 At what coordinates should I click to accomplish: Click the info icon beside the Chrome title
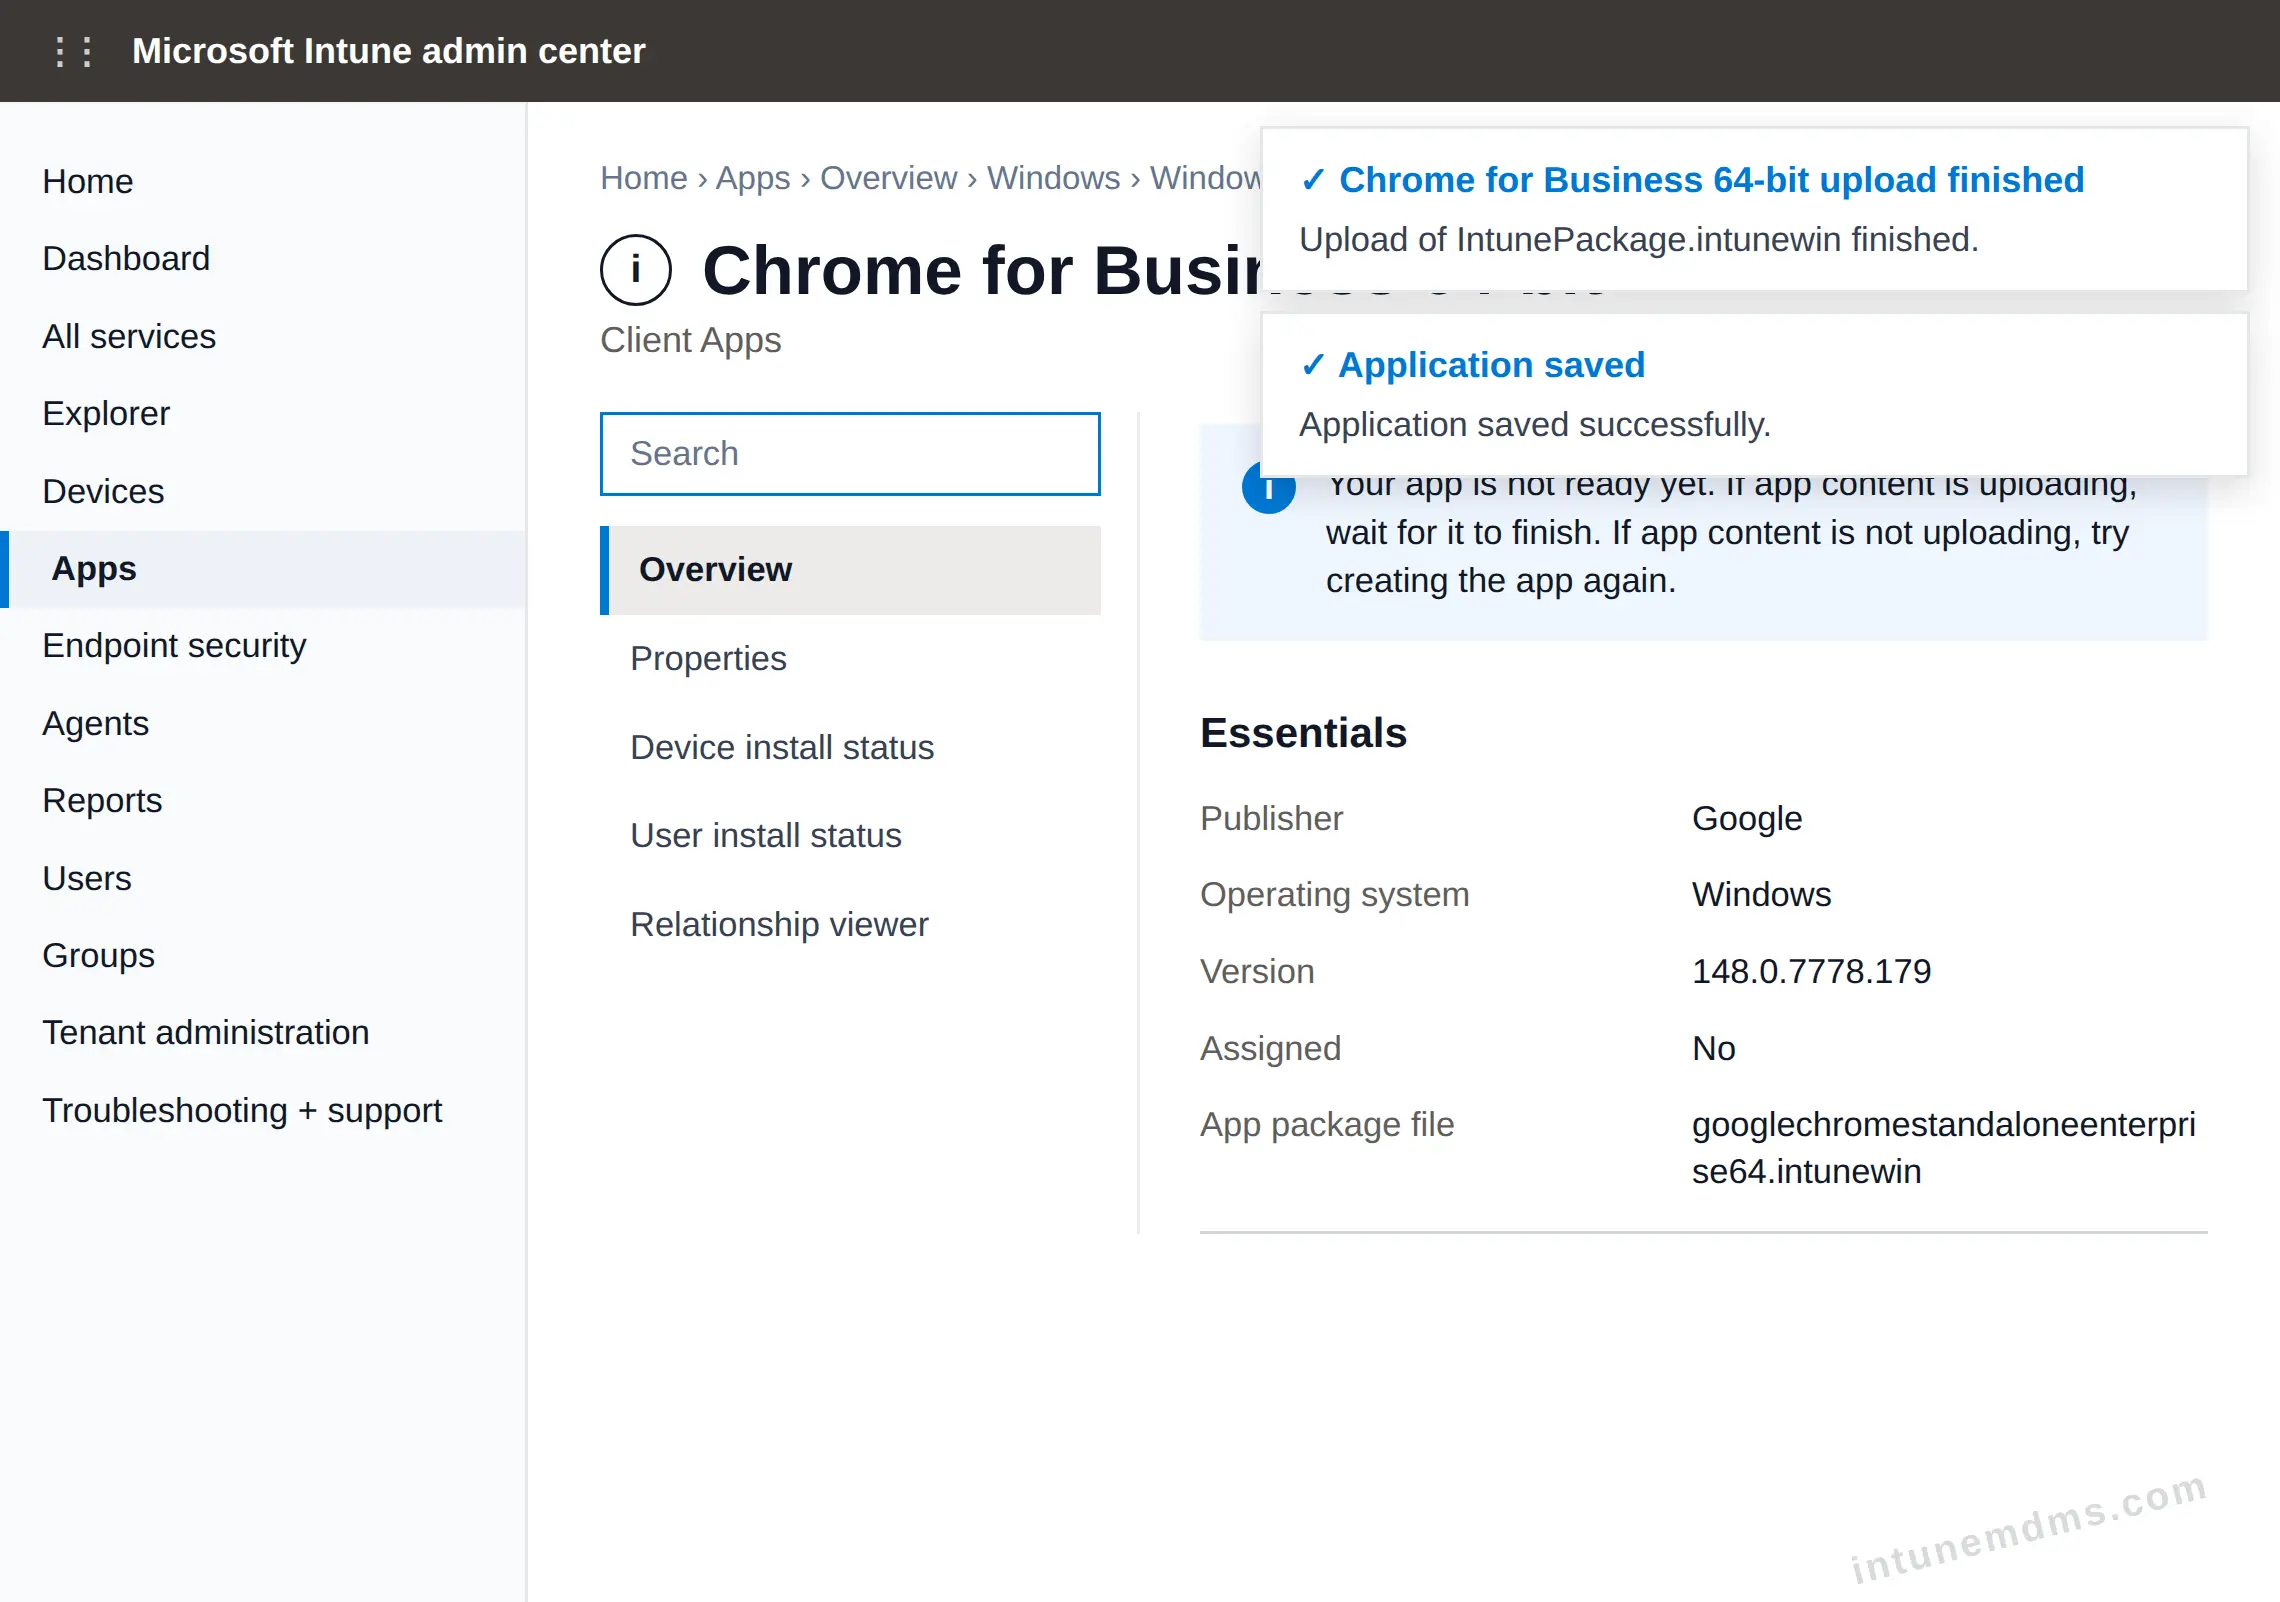(x=636, y=270)
